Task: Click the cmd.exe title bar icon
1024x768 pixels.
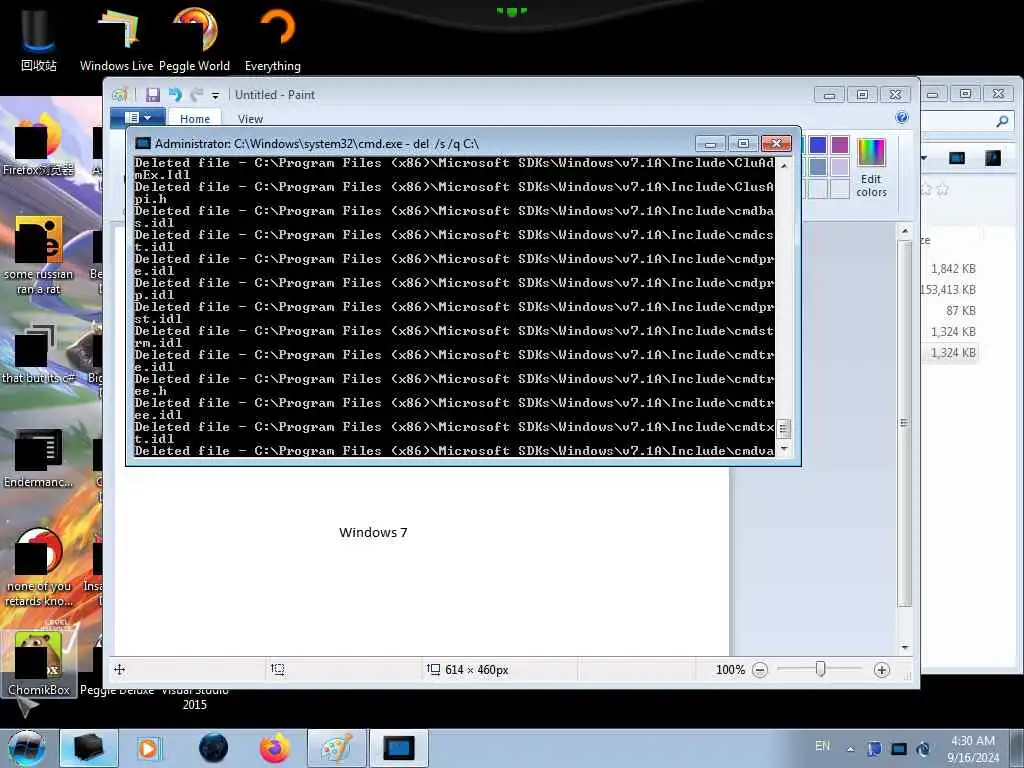Action: pos(143,144)
